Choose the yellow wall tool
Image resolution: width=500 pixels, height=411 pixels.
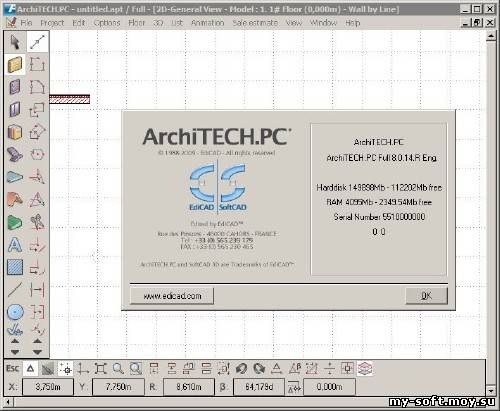pyautogui.click(x=15, y=64)
